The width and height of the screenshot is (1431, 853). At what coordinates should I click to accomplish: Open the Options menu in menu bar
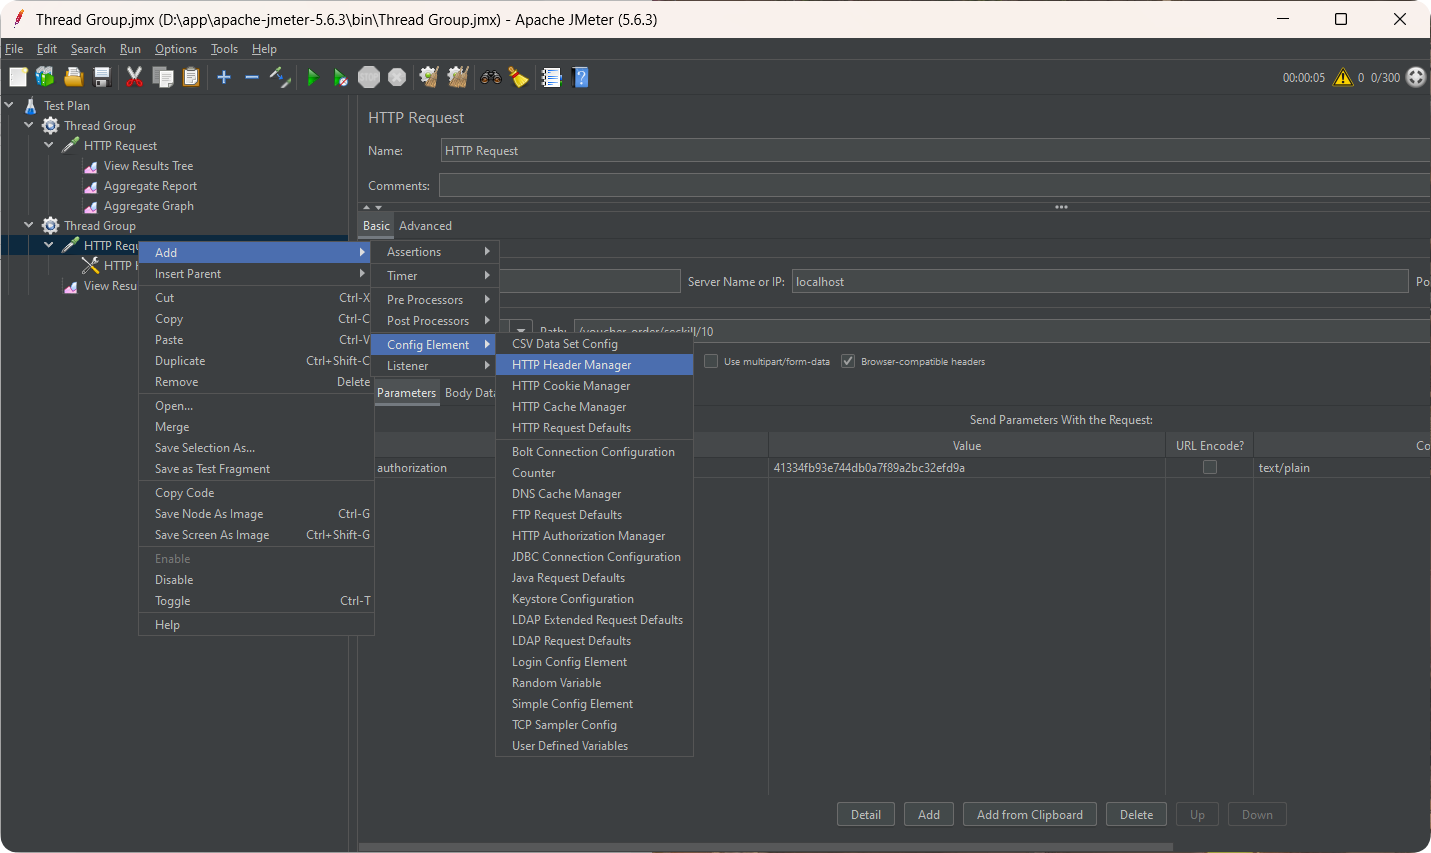(x=176, y=49)
